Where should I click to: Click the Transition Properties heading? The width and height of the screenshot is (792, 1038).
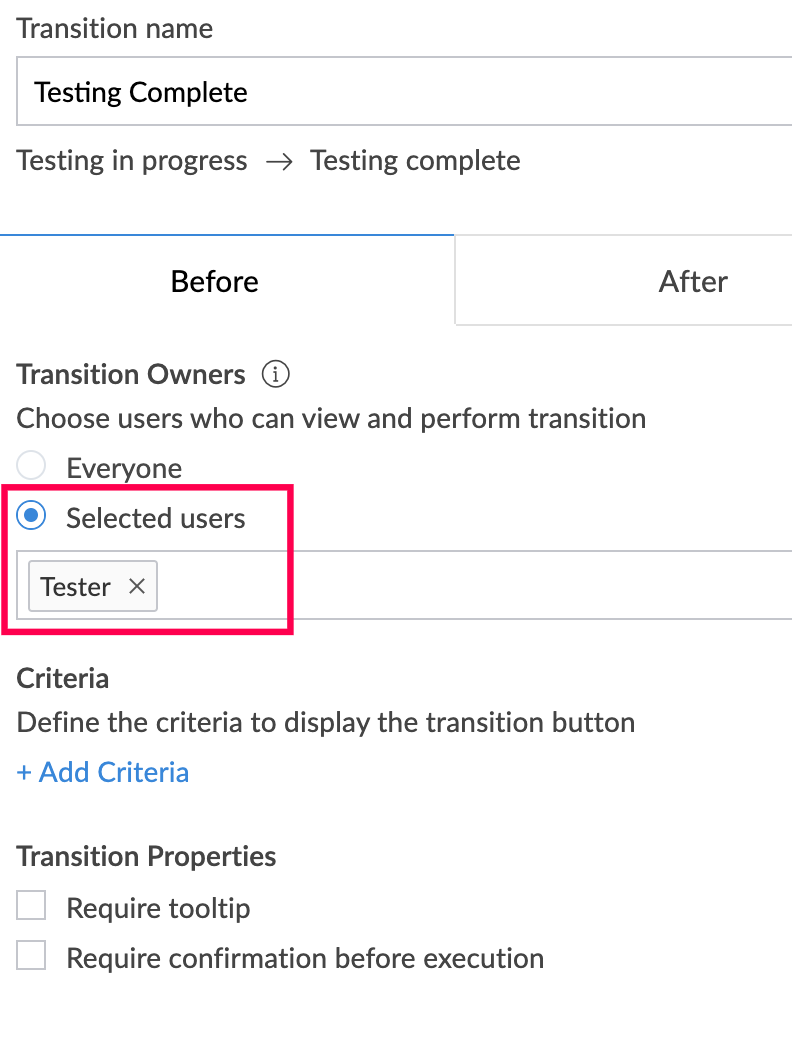(147, 857)
